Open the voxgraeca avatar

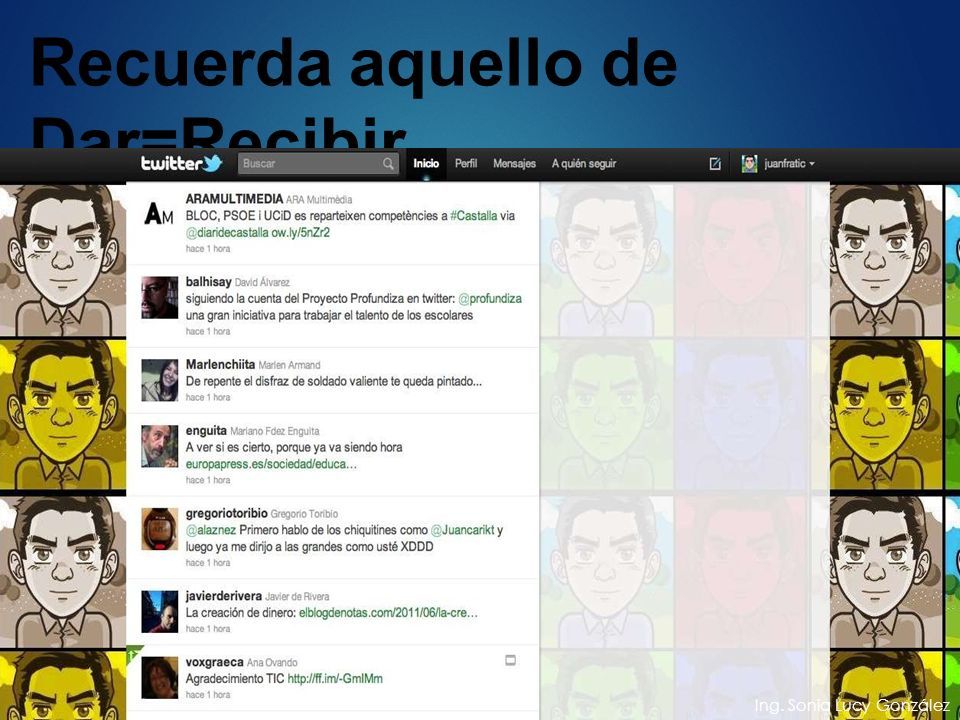coord(159,677)
